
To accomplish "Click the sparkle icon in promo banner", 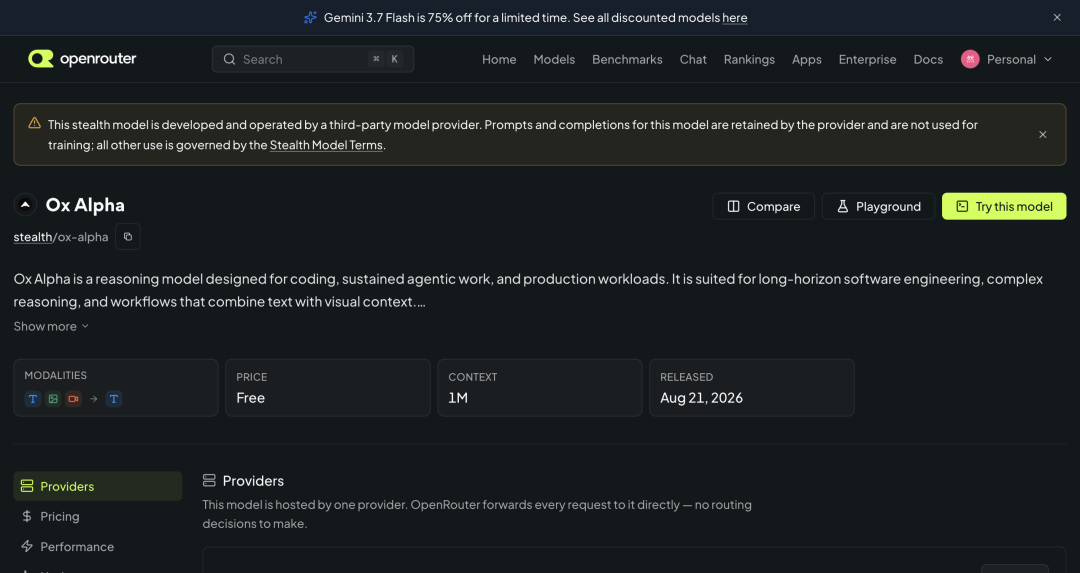I will [311, 17].
